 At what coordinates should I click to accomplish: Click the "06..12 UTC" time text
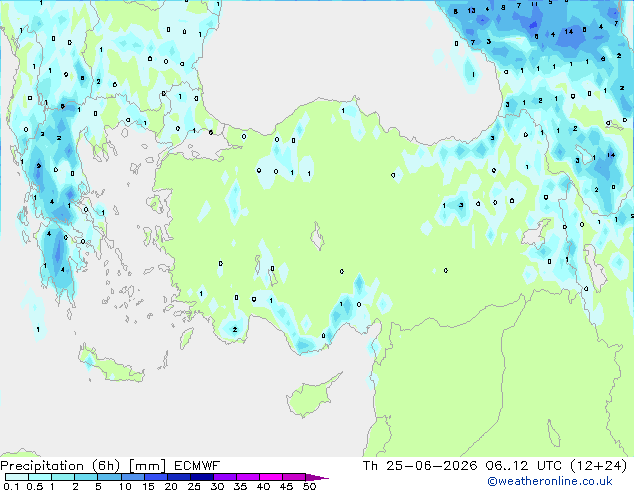(x=524, y=466)
